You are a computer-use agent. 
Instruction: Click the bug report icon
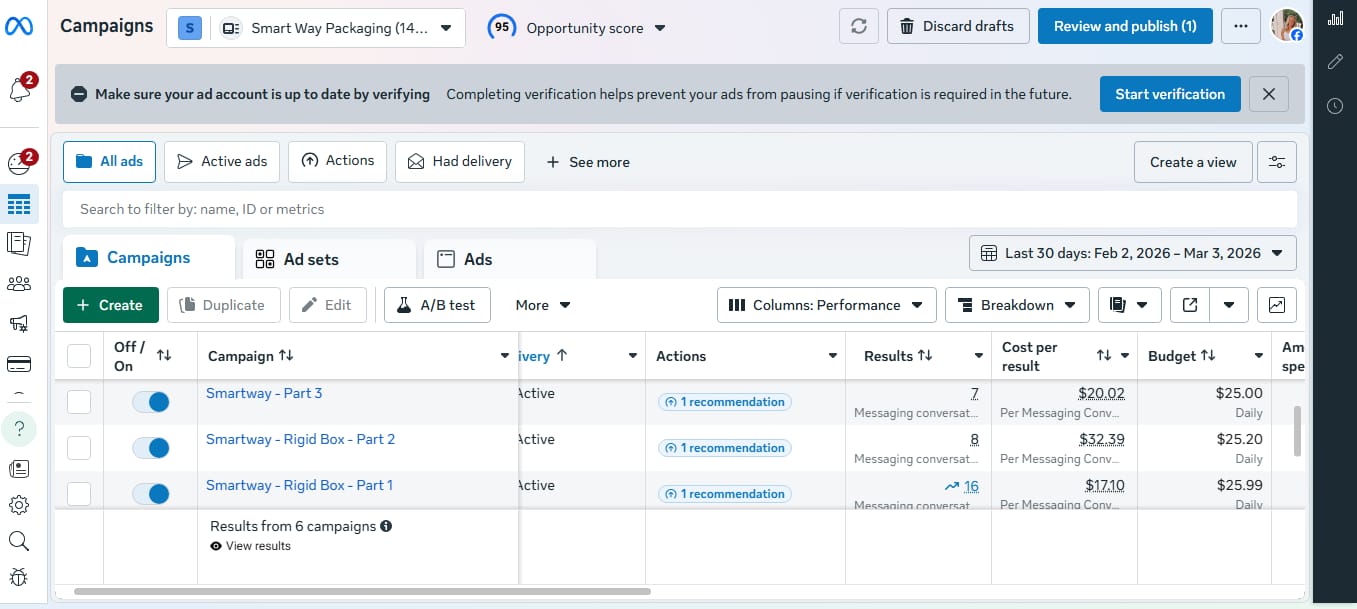tap(19, 577)
